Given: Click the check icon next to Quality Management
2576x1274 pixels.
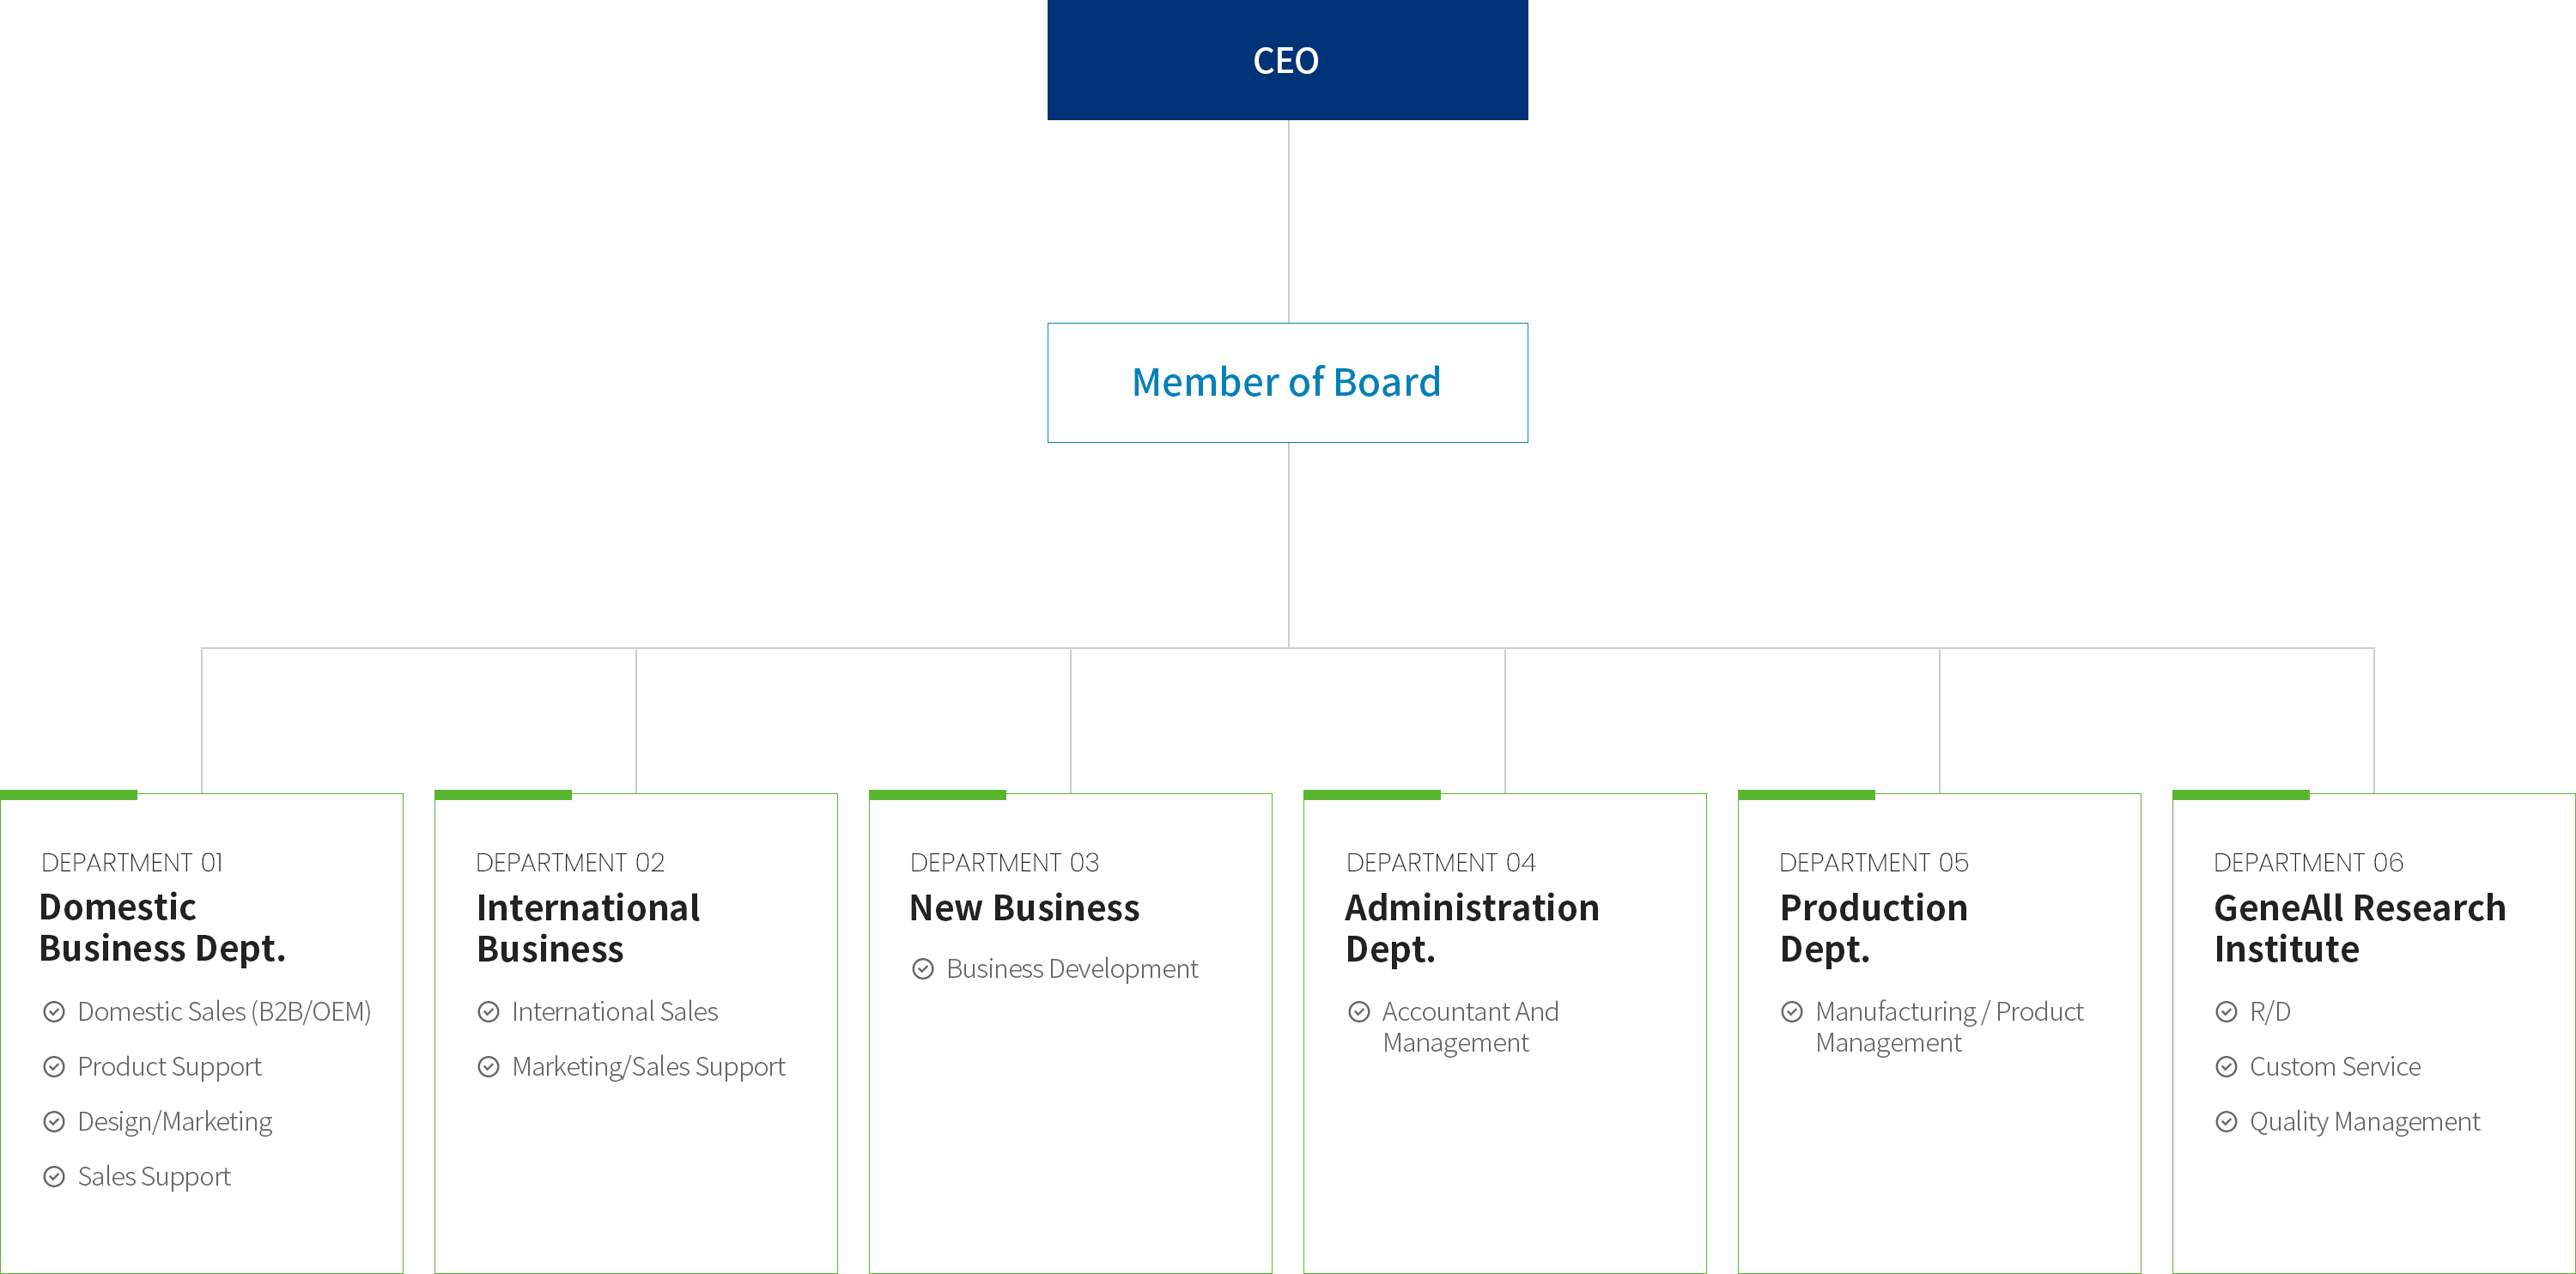Looking at the screenshot, I should pyautogui.click(x=2226, y=1122).
